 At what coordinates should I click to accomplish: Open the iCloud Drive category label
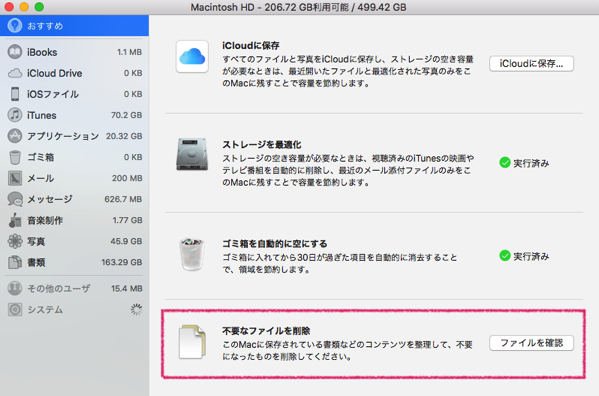(55, 73)
